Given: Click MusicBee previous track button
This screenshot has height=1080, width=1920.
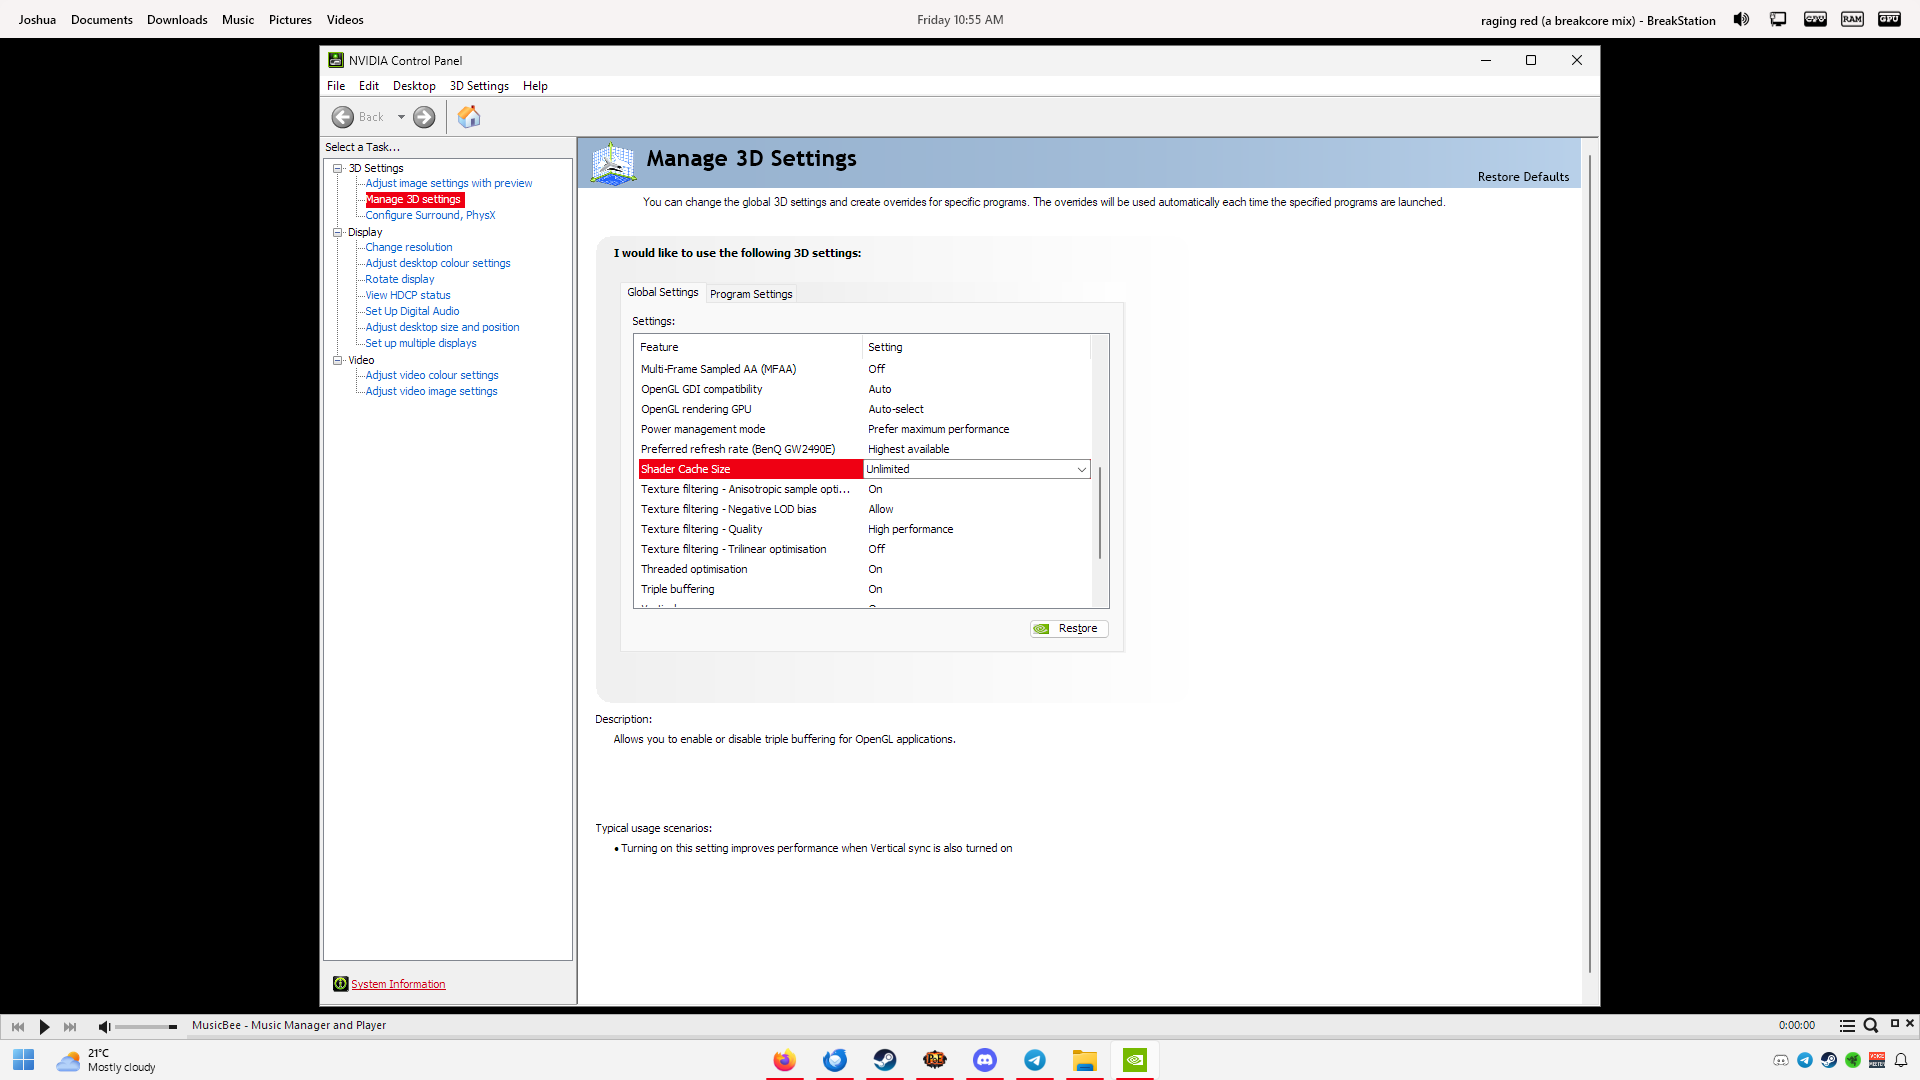Looking at the screenshot, I should tap(18, 1026).
